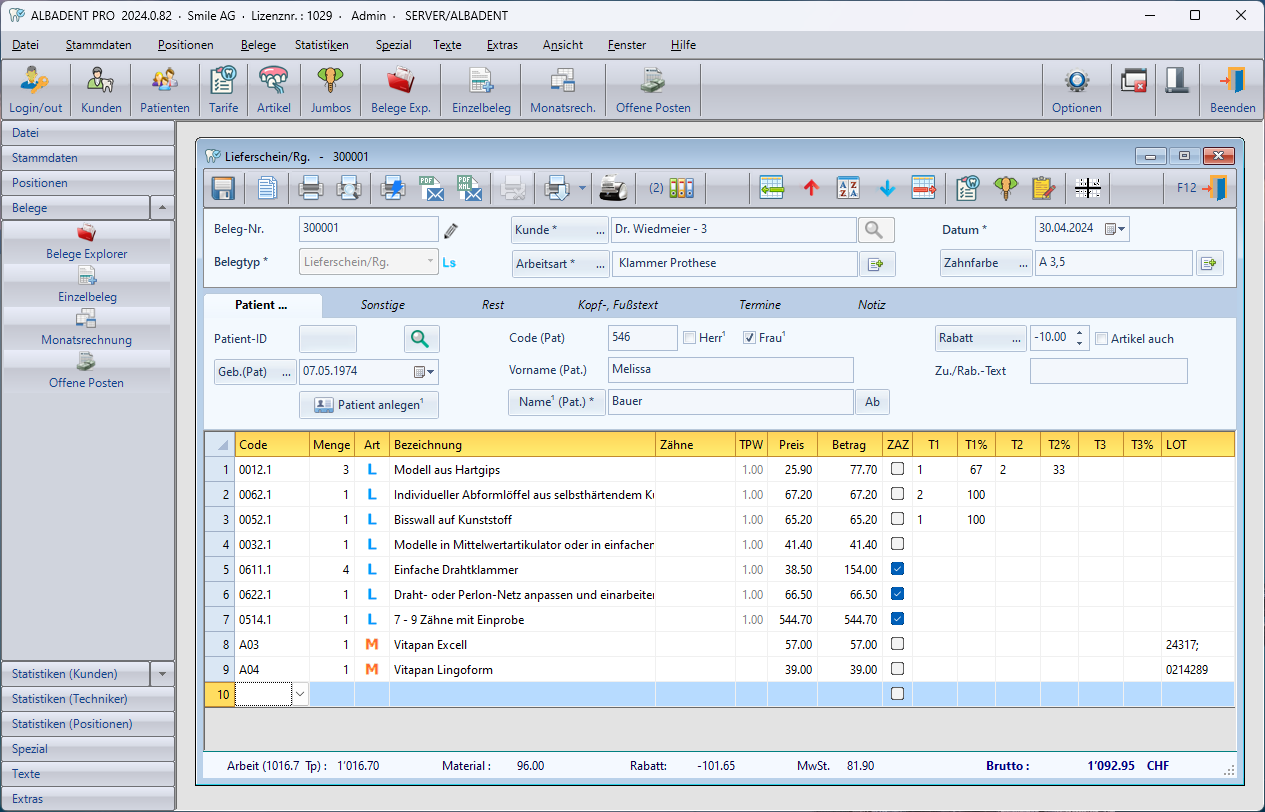
Task: Open the Datum calendar dropdown
Action: [1115, 230]
